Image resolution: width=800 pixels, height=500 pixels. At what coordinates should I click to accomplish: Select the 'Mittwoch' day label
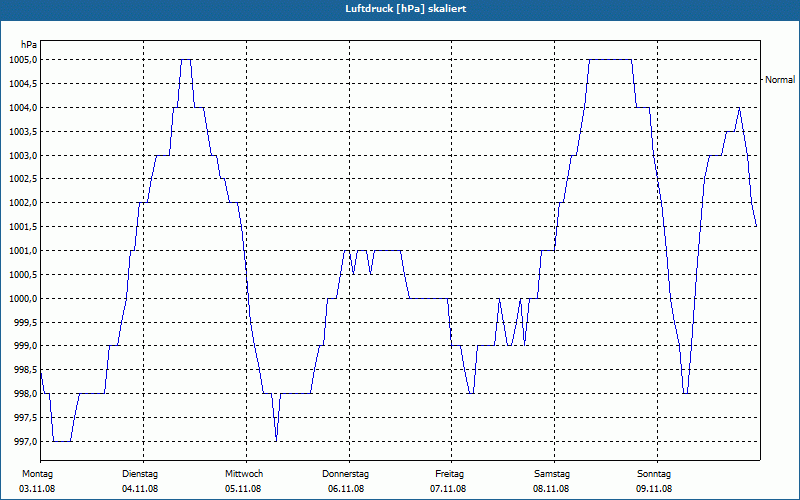244,474
